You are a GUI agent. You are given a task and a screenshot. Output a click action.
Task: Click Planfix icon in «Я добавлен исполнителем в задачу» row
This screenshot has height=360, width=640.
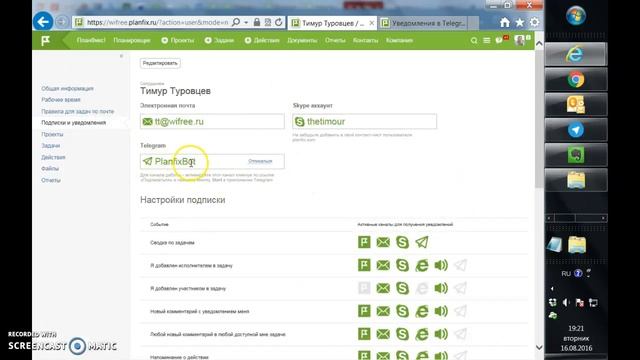364,265
